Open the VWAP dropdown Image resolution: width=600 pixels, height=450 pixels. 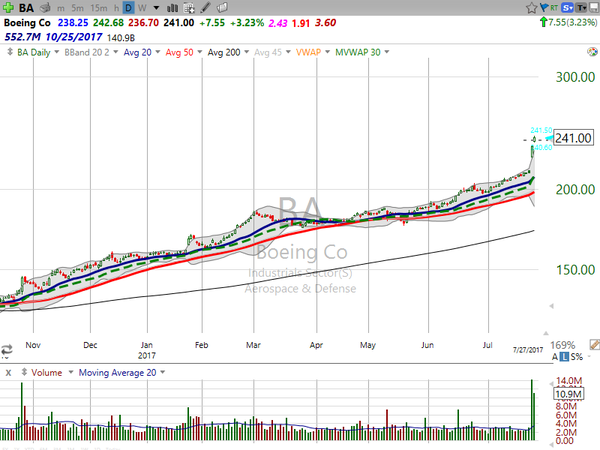tap(327, 52)
